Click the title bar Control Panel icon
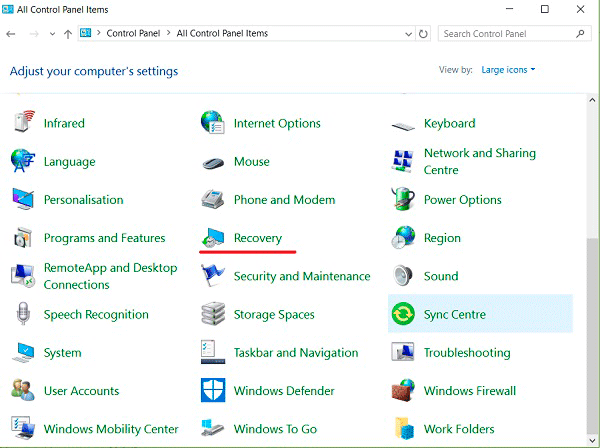The width and height of the screenshot is (600, 448). (x=8, y=9)
